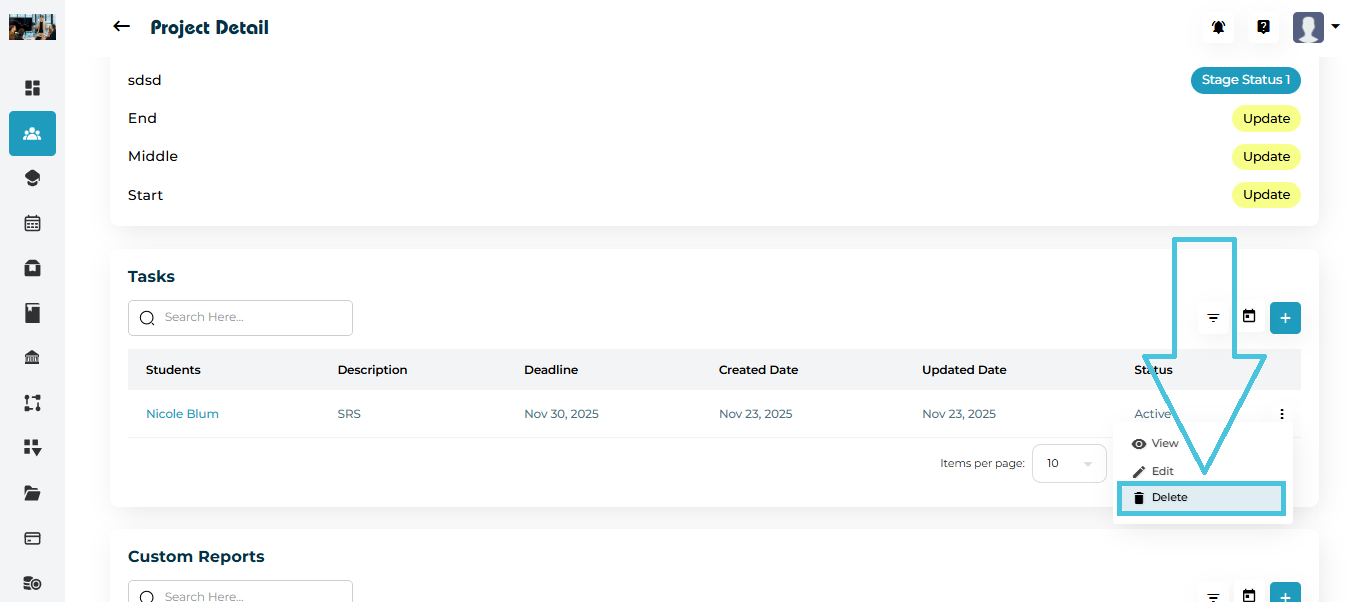Click the Tasks search input field
Viewport: 1362px width, 602px height.
240,318
